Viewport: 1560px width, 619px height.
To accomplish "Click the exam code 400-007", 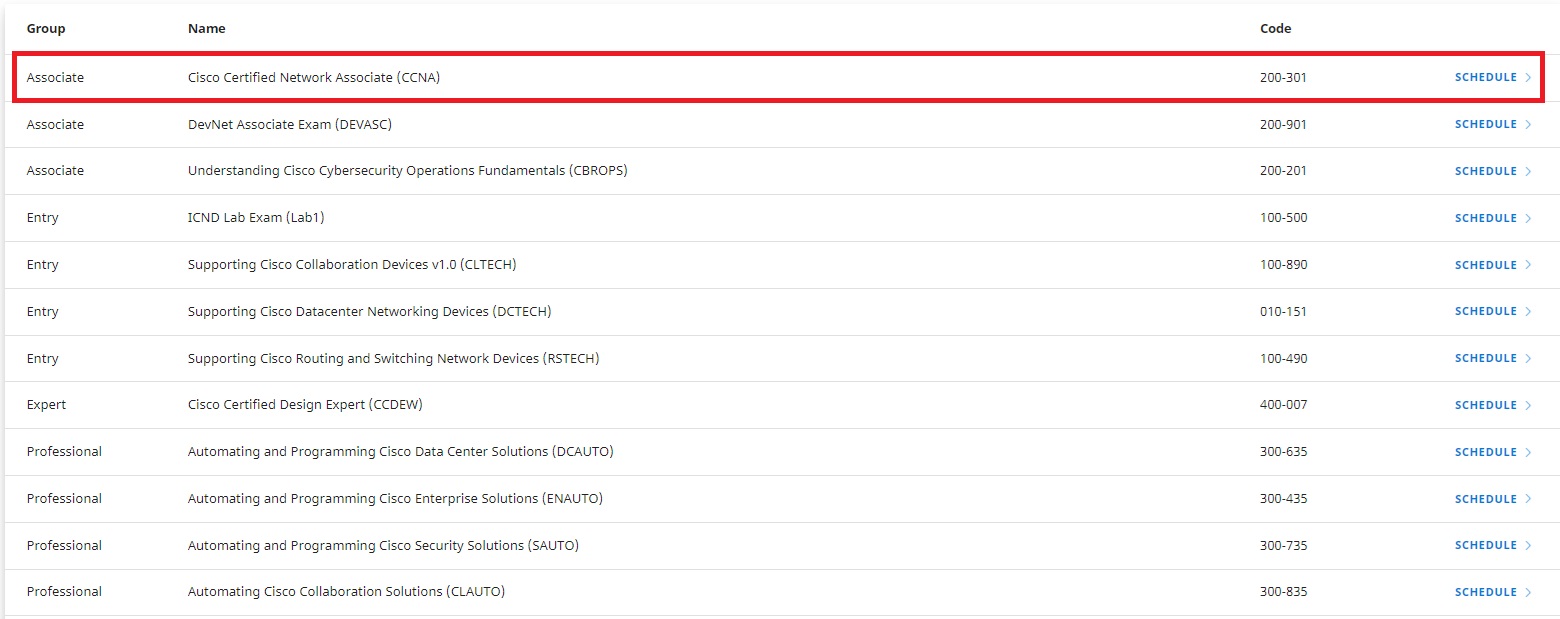I will coord(1283,405).
